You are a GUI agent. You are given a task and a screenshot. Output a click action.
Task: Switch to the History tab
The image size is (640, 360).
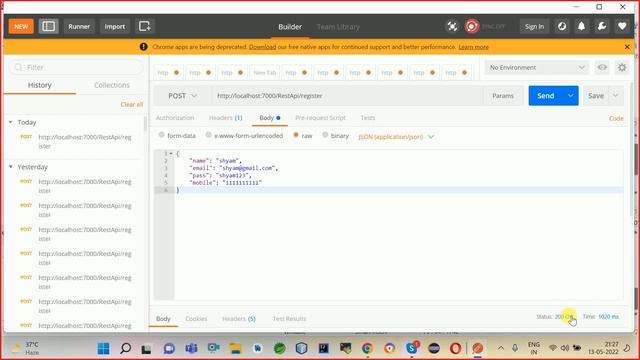pos(40,85)
